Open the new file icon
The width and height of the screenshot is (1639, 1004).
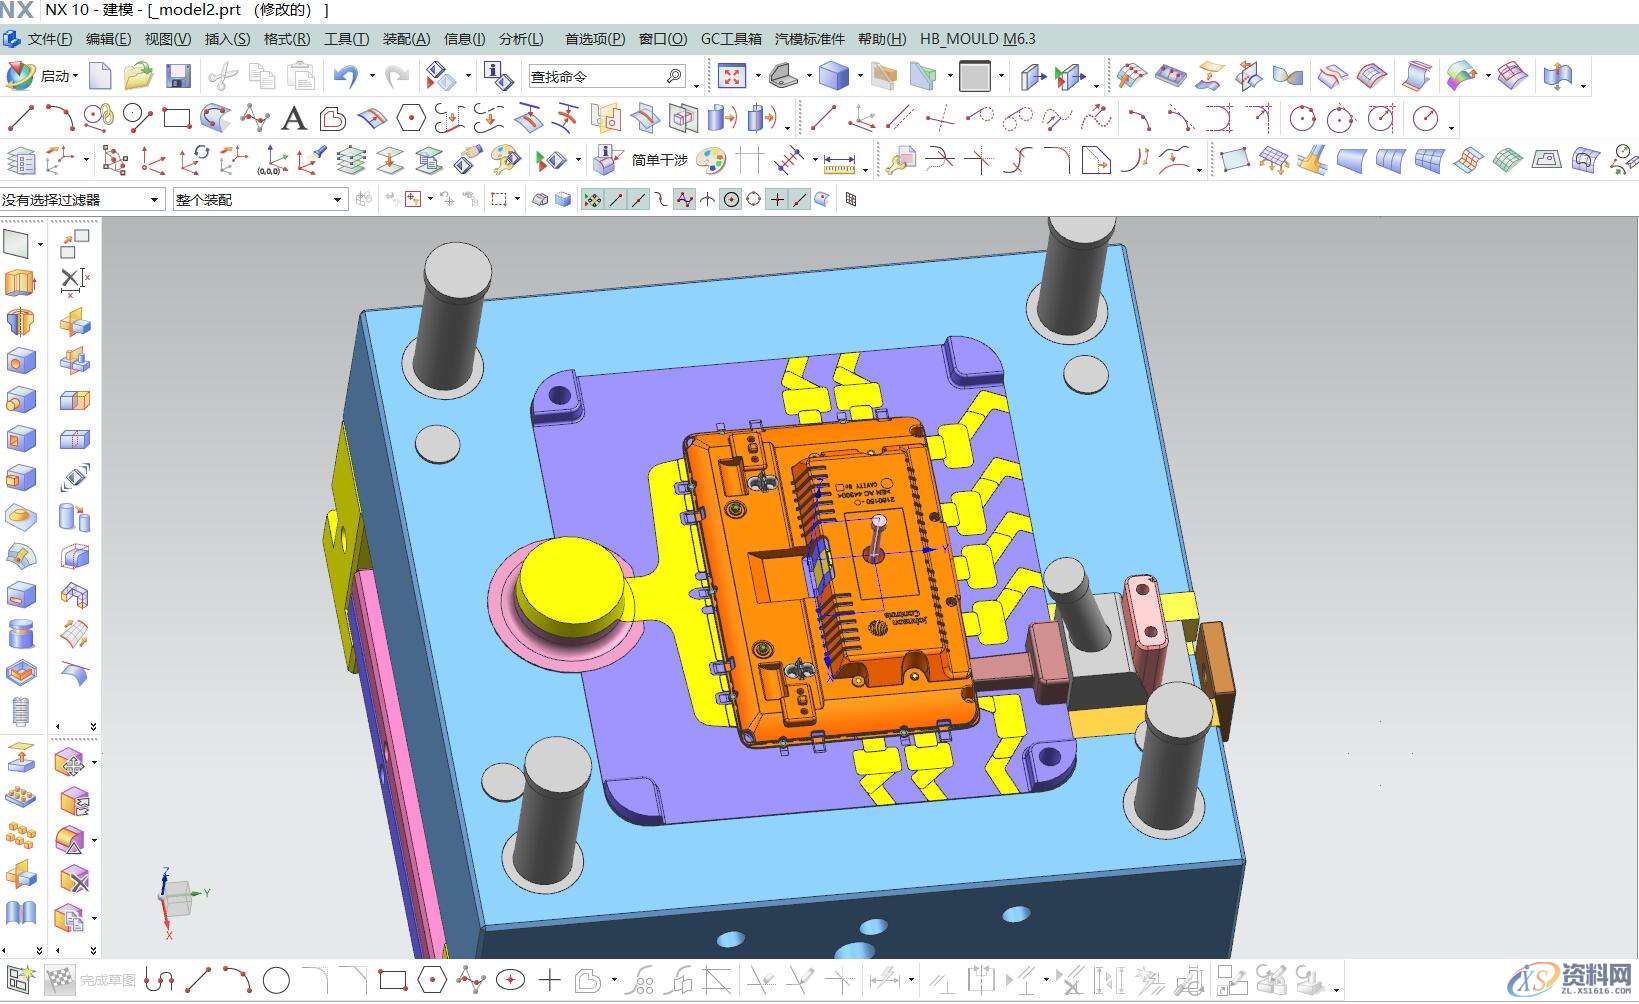[x=100, y=76]
